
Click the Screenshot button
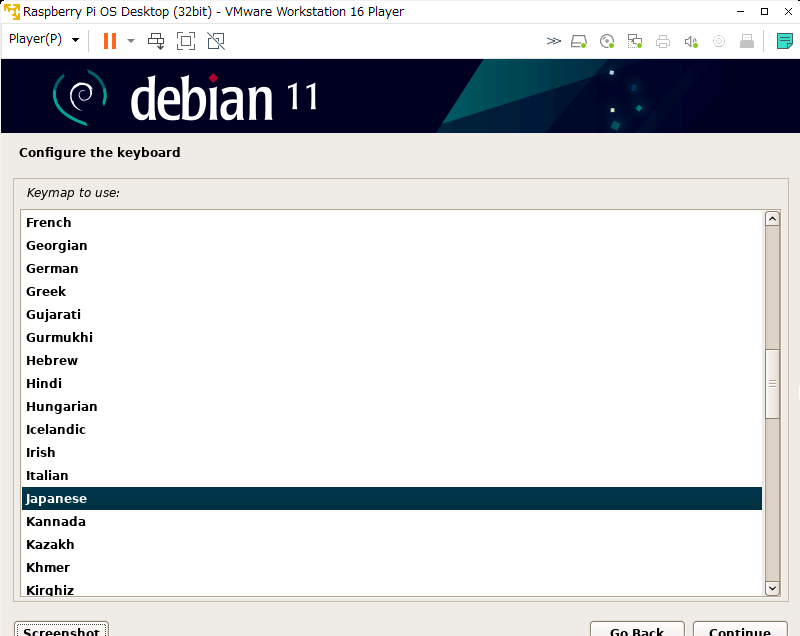coord(61,629)
